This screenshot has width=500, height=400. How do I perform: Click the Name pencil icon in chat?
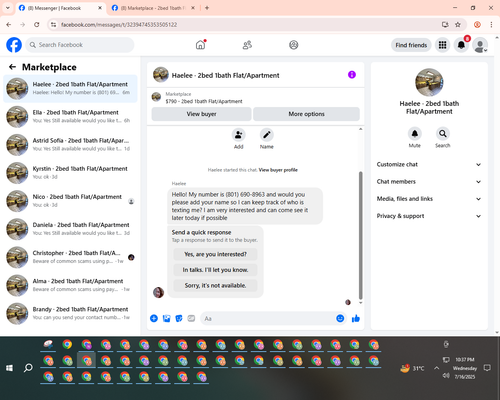pyautogui.click(x=267, y=135)
